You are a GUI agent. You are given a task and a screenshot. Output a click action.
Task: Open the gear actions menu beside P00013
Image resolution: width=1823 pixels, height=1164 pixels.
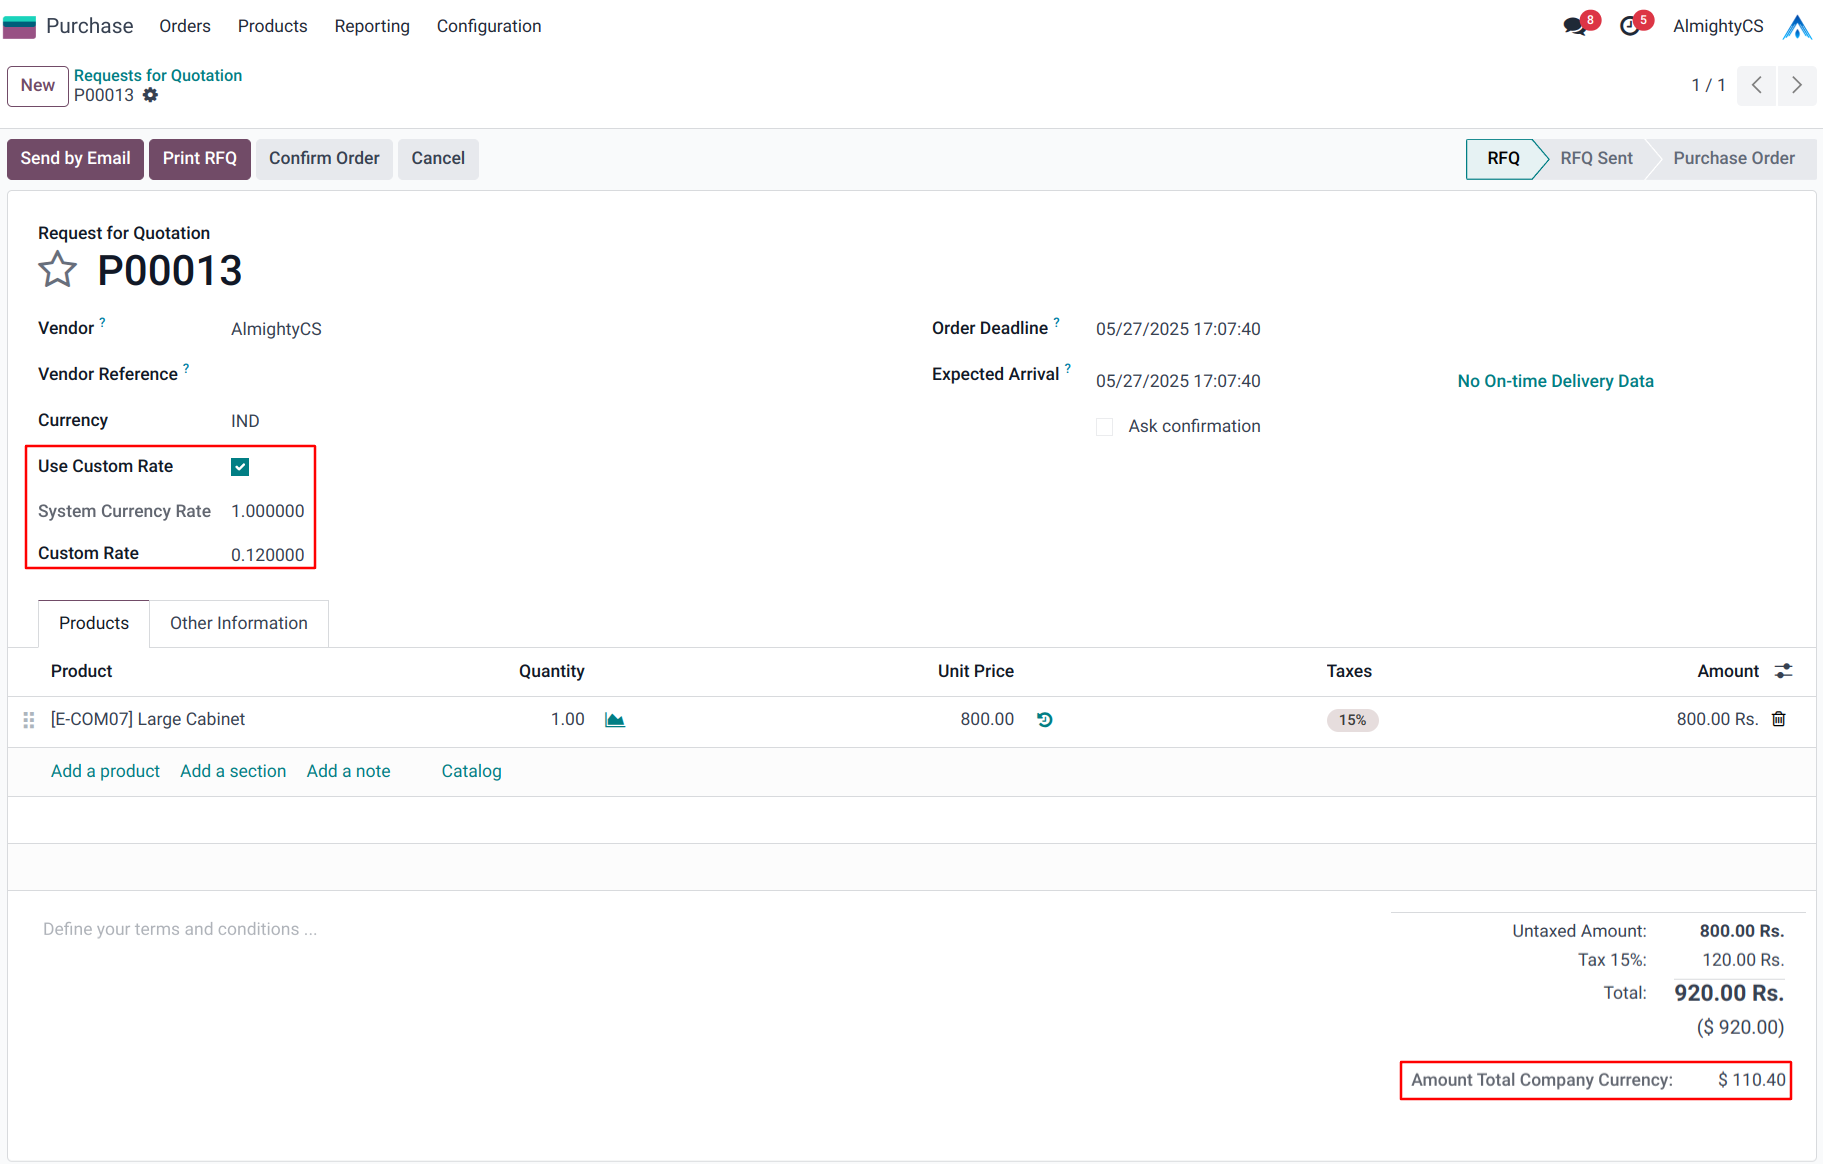(150, 95)
